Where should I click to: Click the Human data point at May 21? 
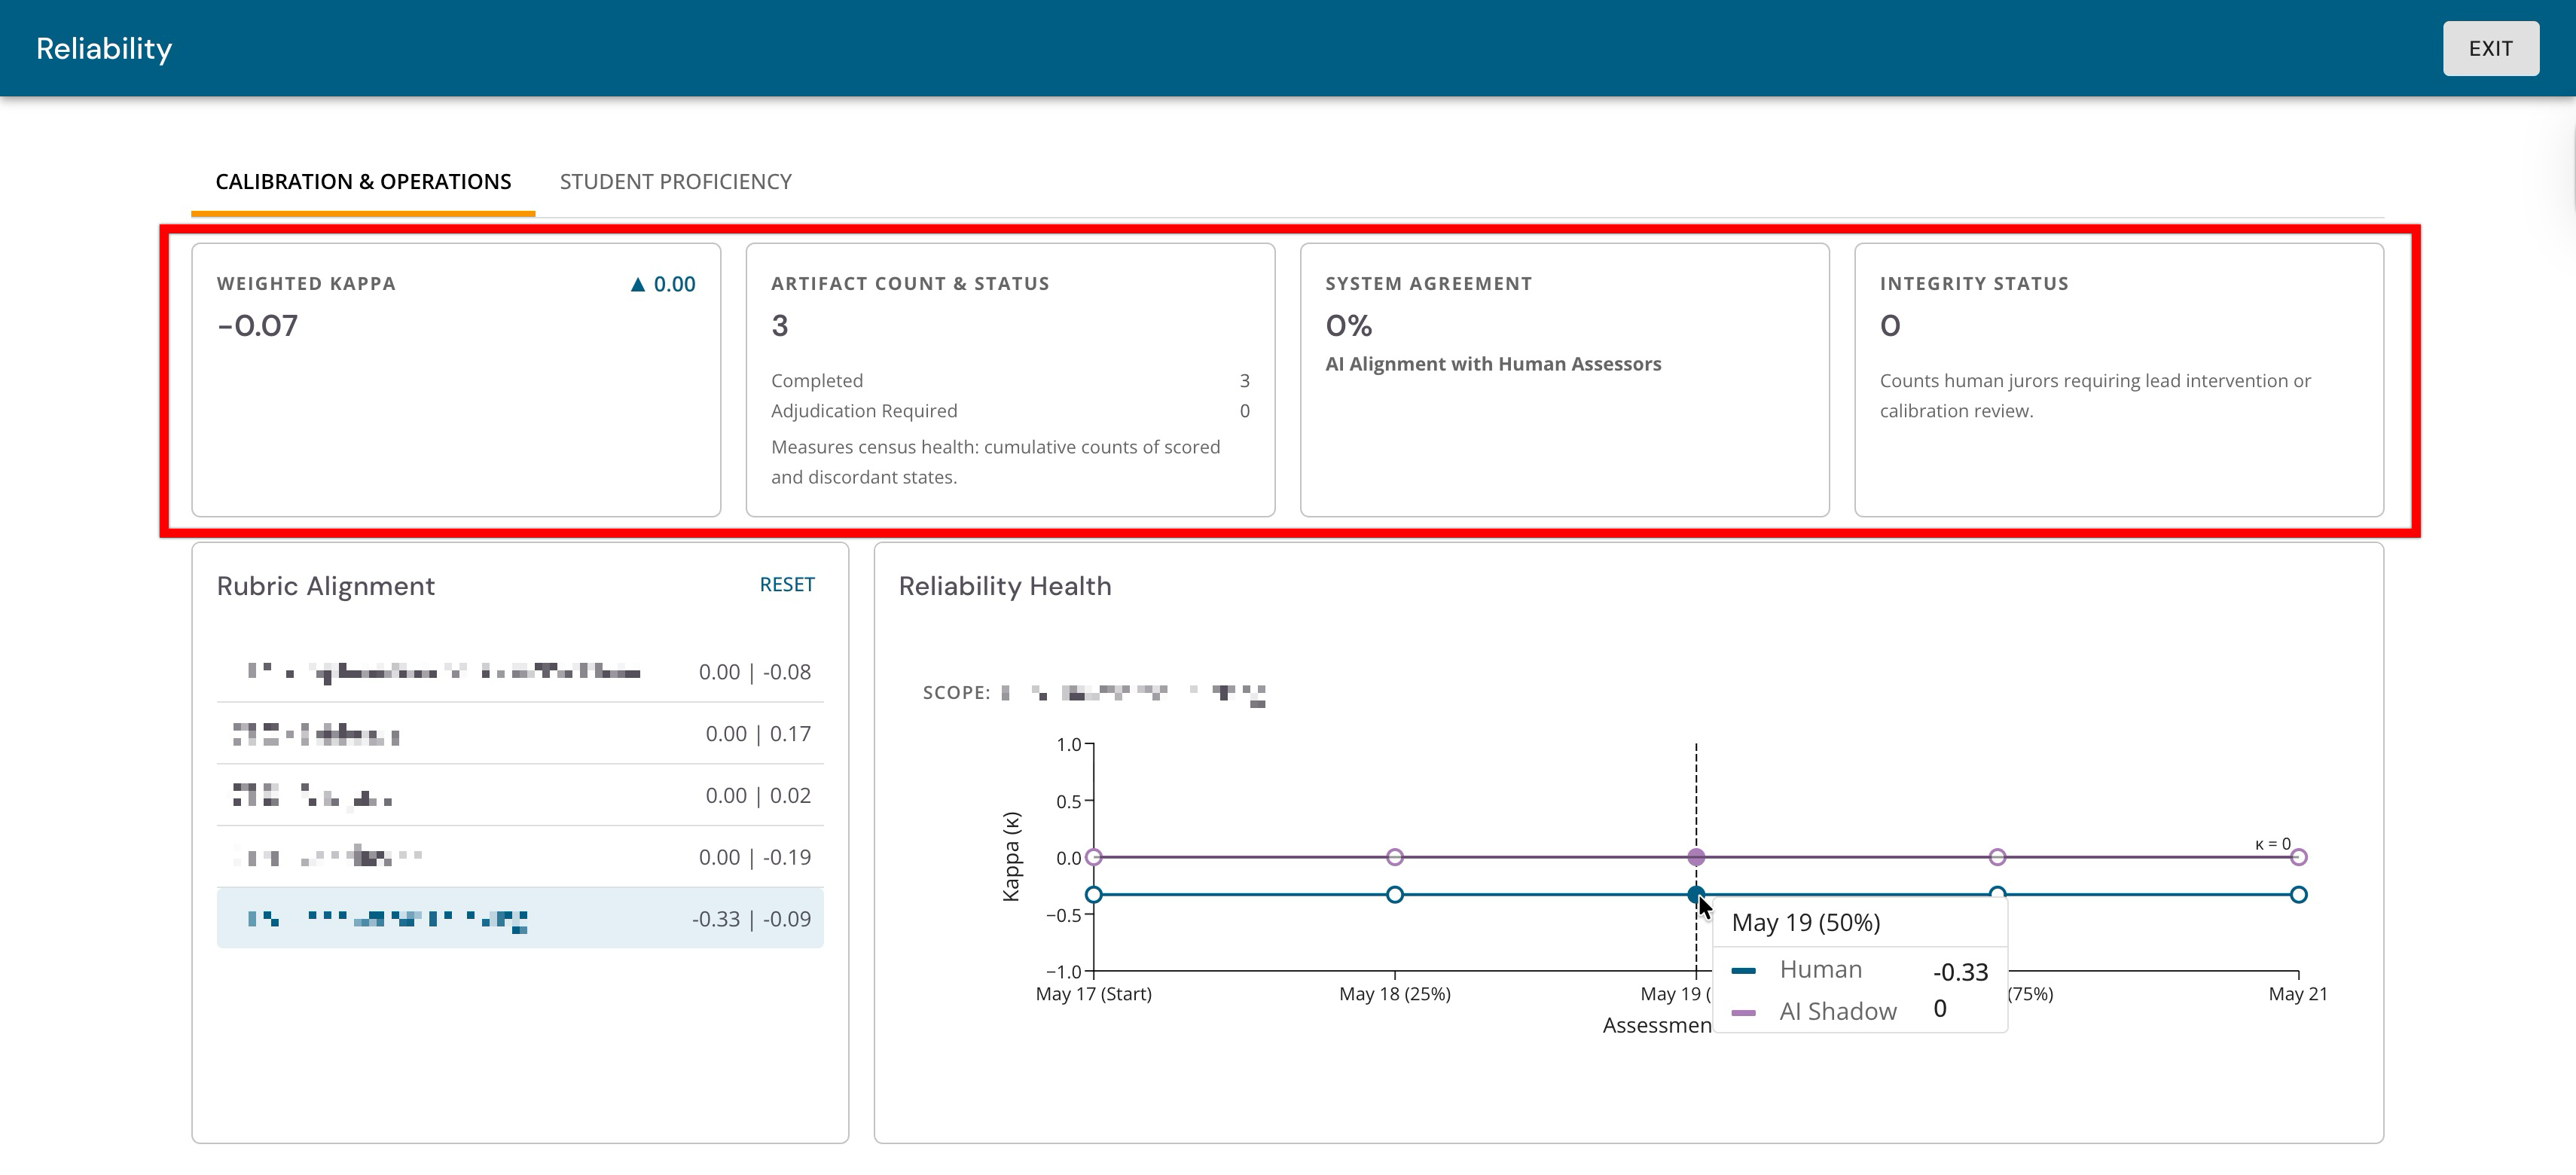click(2299, 895)
